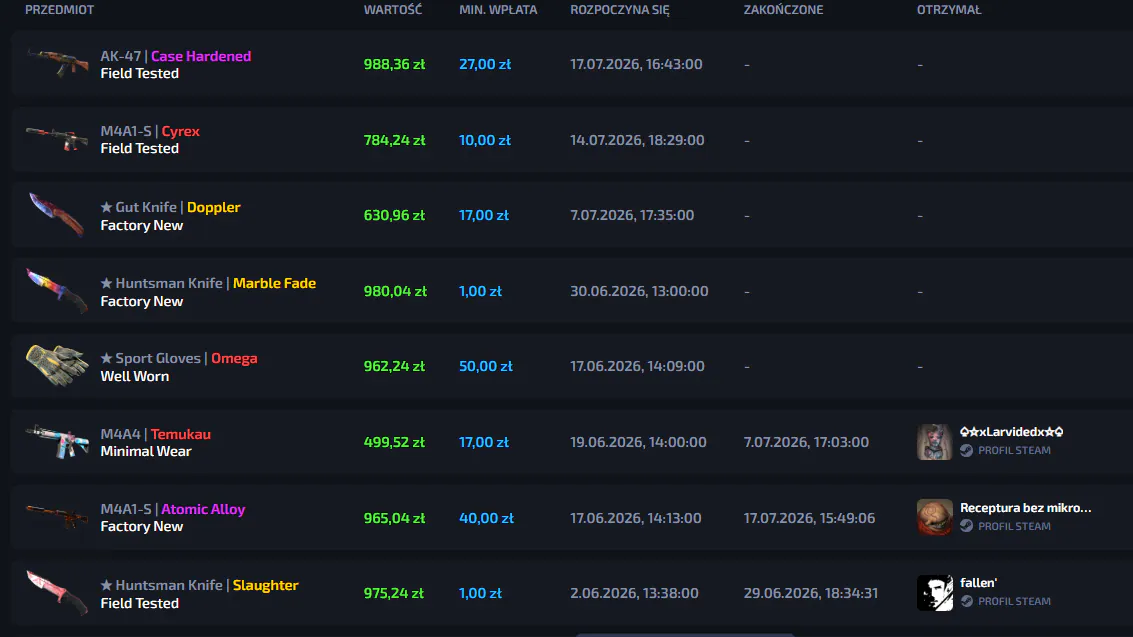Select the Gut Knife Doppler image

(57, 214)
